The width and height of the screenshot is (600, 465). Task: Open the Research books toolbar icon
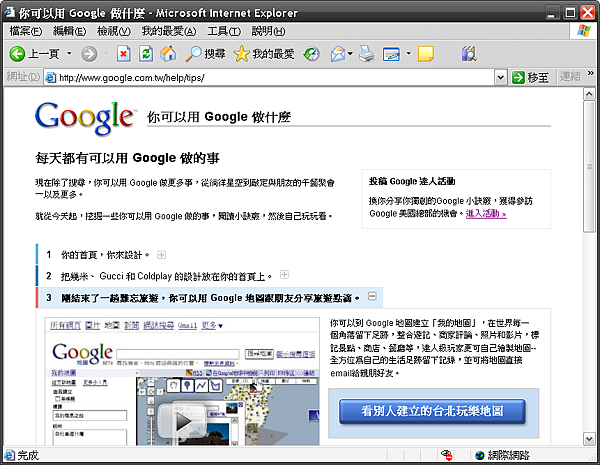click(x=469, y=54)
